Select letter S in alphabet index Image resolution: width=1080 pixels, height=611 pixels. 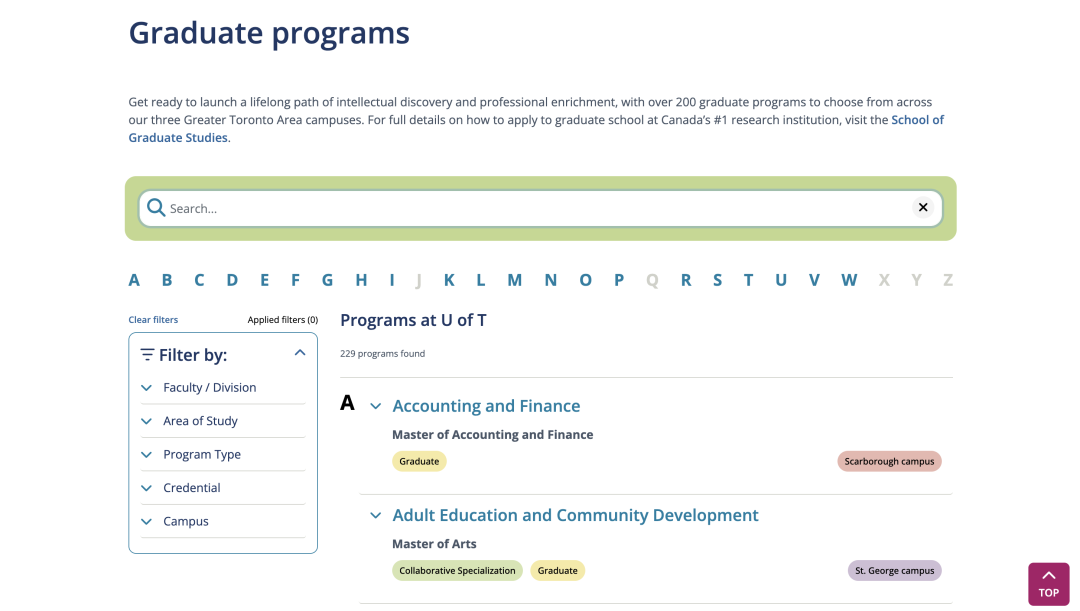click(x=717, y=280)
